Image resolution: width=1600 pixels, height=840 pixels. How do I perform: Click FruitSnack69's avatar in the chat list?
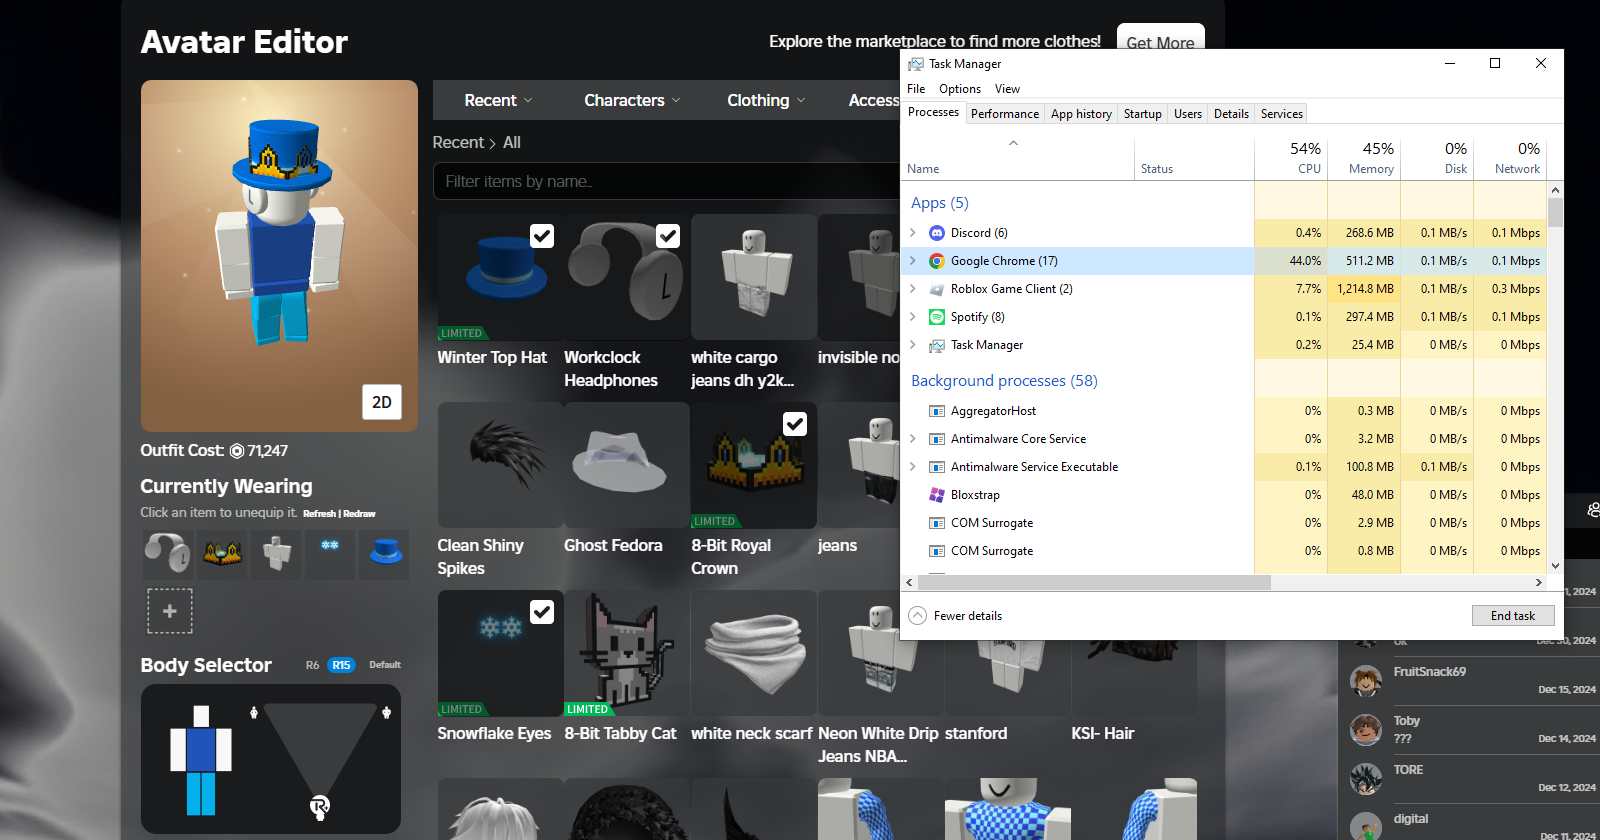point(1366,681)
